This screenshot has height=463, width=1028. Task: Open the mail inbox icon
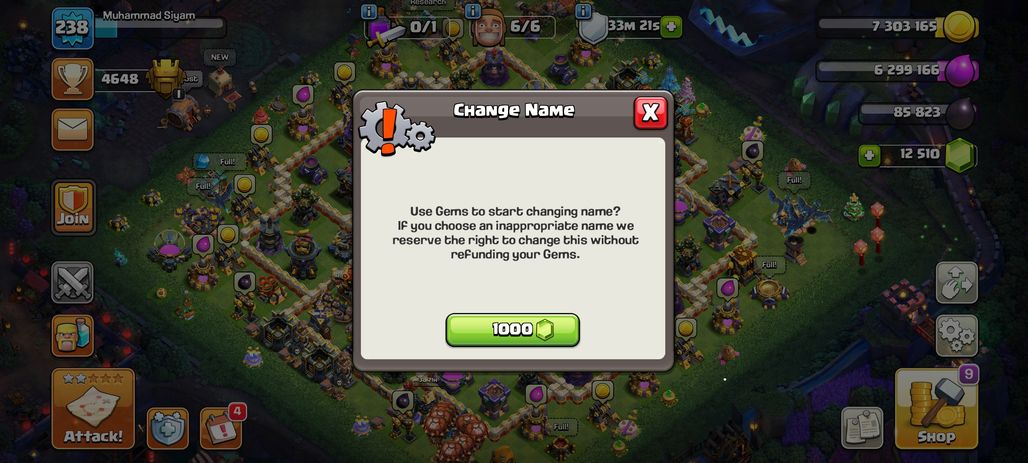(x=72, y=129)
